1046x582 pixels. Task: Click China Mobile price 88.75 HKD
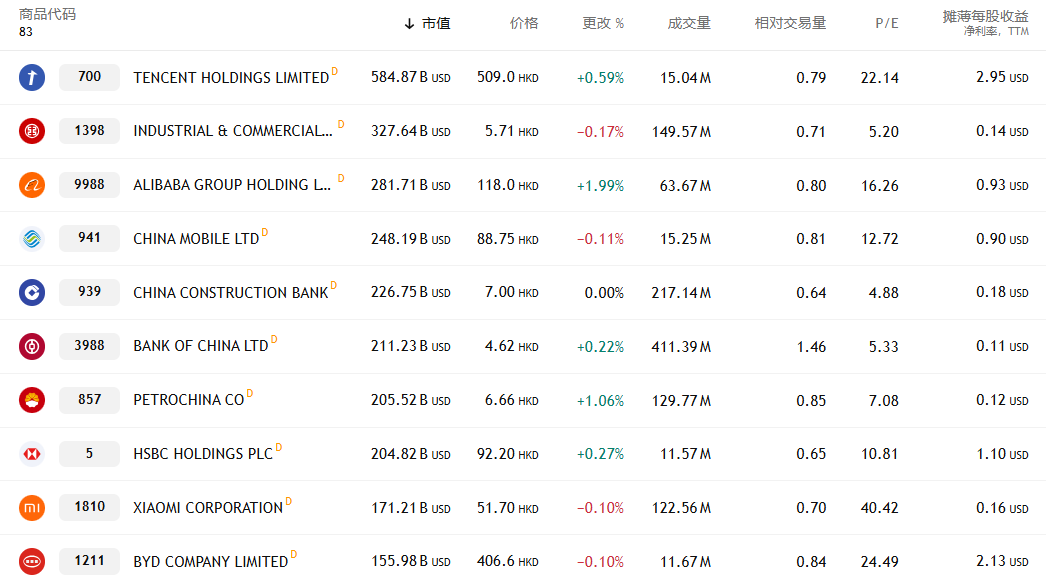pyautogui.click(x=508, y=239)
